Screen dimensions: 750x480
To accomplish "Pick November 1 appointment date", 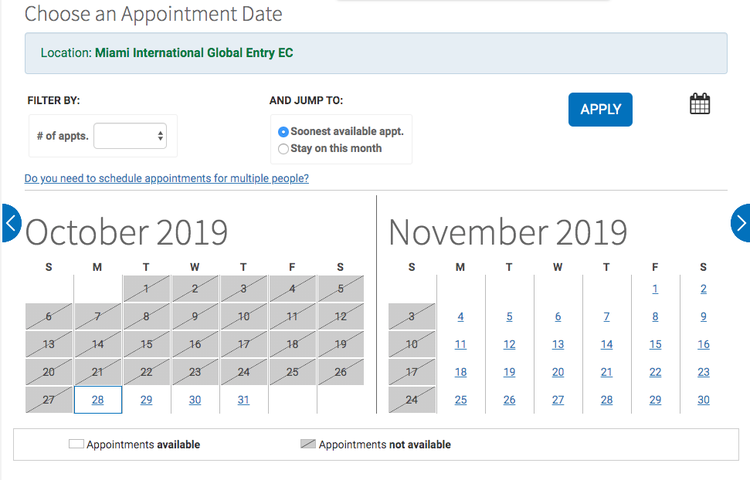I will tap(655, 289).
